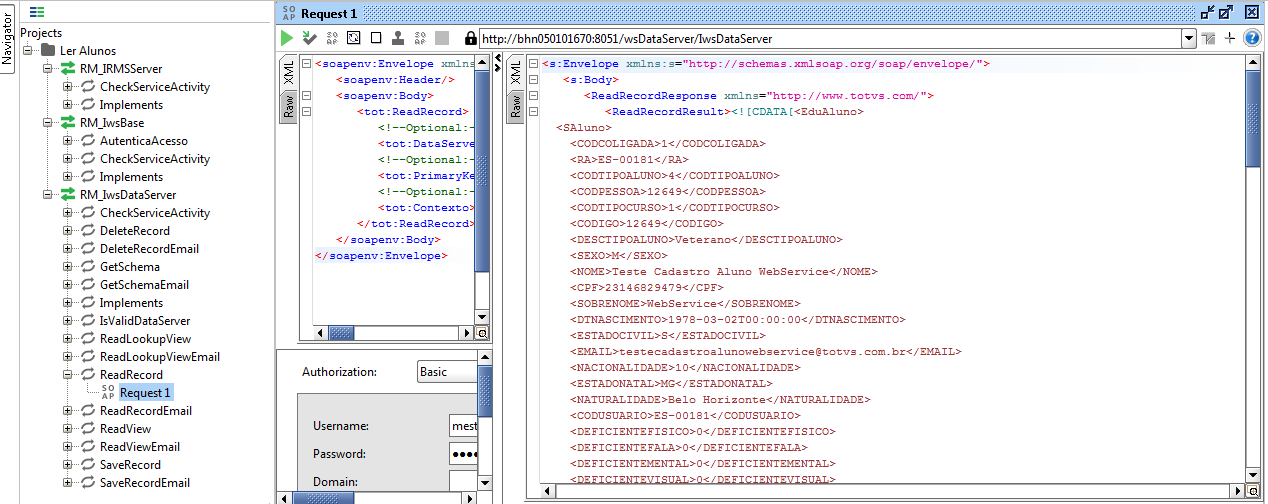Add this request to a TestCase
Screen dimensions: 1268x504
click(x=310, y=38)
